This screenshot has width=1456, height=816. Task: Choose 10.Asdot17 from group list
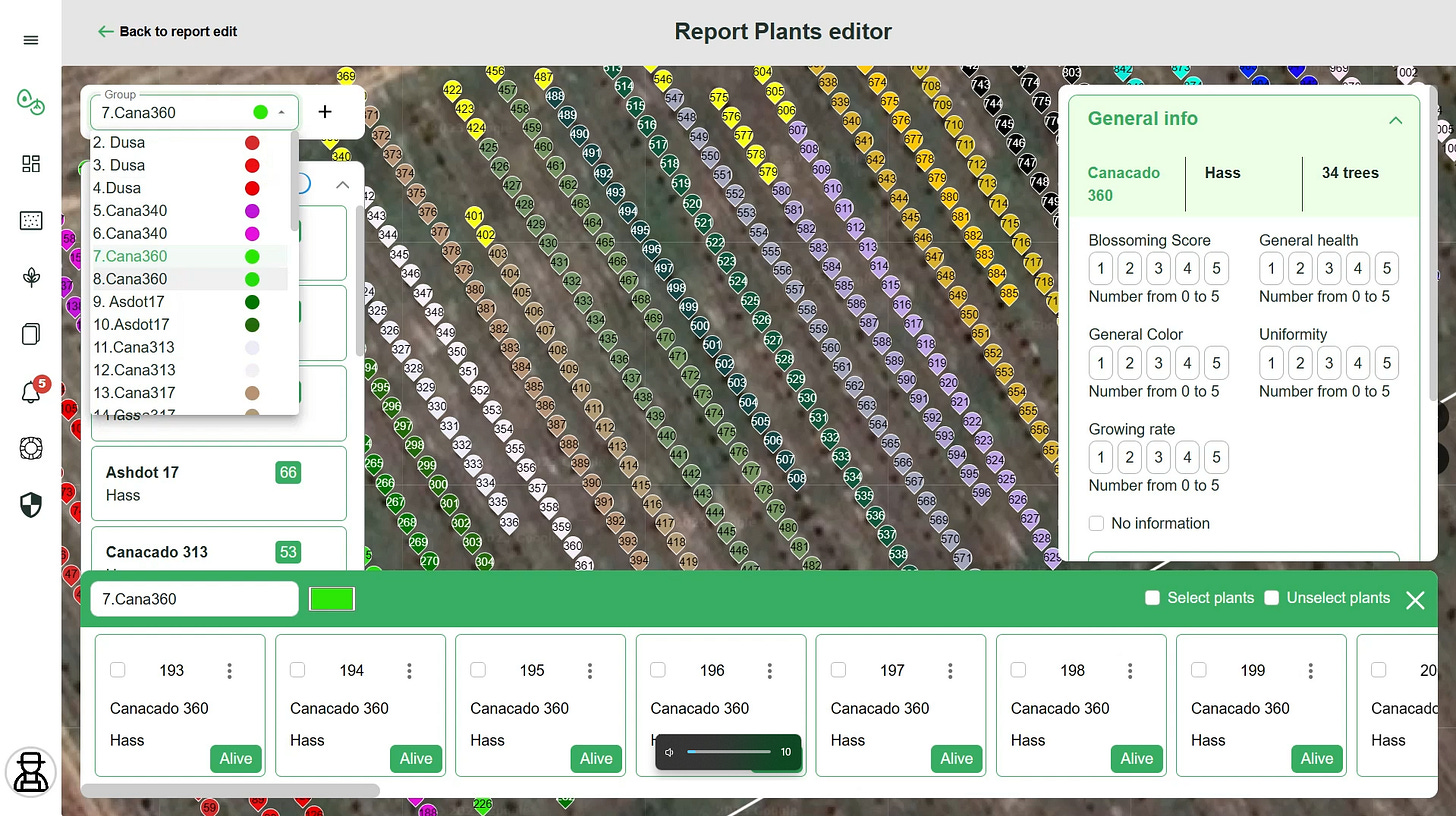click(190, 325)
